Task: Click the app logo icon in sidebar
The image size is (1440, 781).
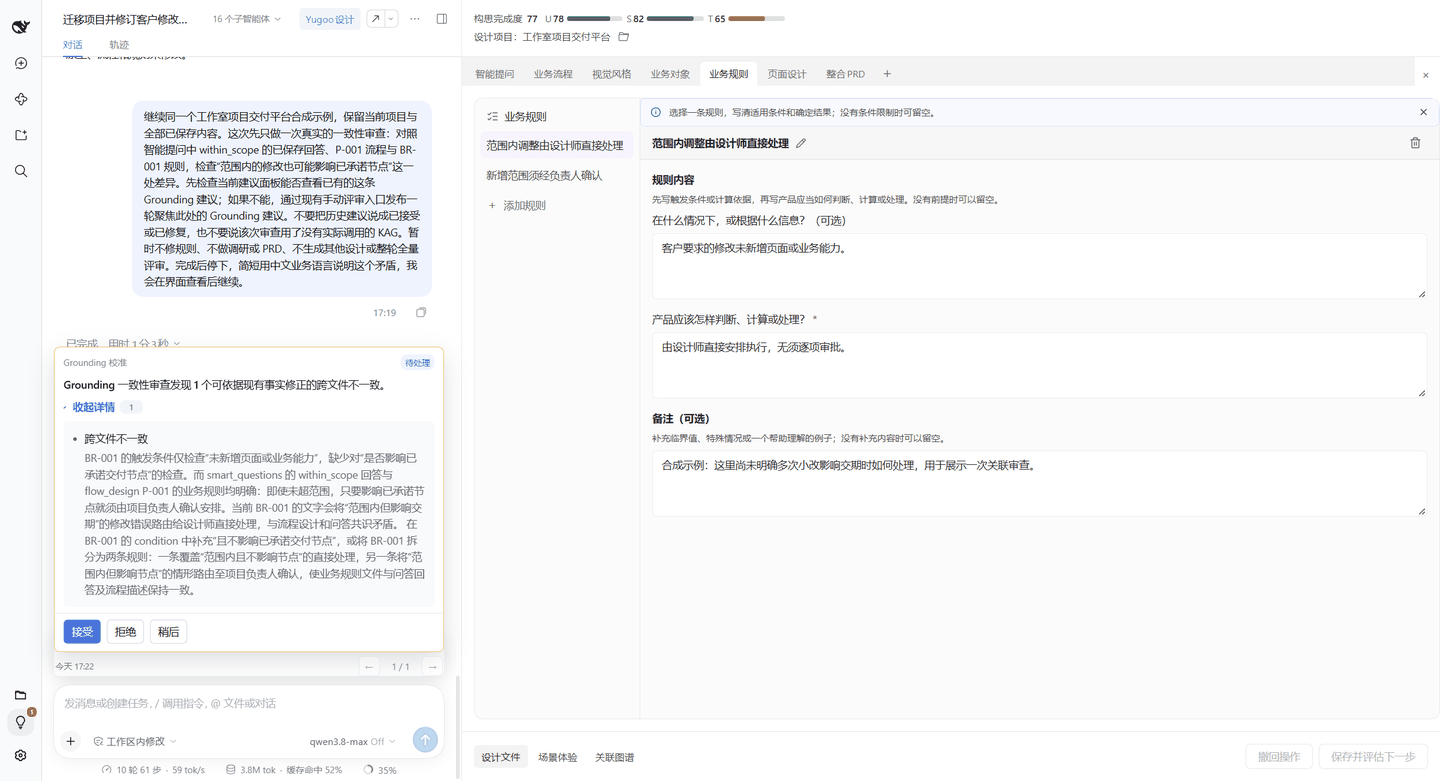Action: click(x=20, y=27)
